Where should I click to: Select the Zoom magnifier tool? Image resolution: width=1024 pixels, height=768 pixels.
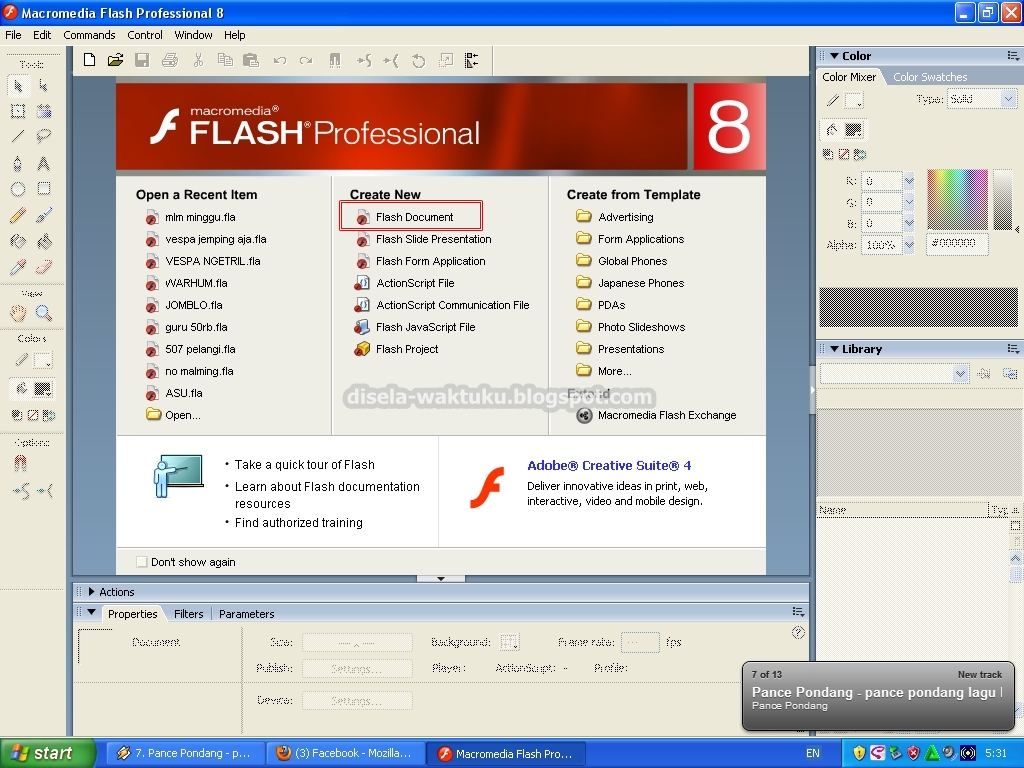click(43, 313)
